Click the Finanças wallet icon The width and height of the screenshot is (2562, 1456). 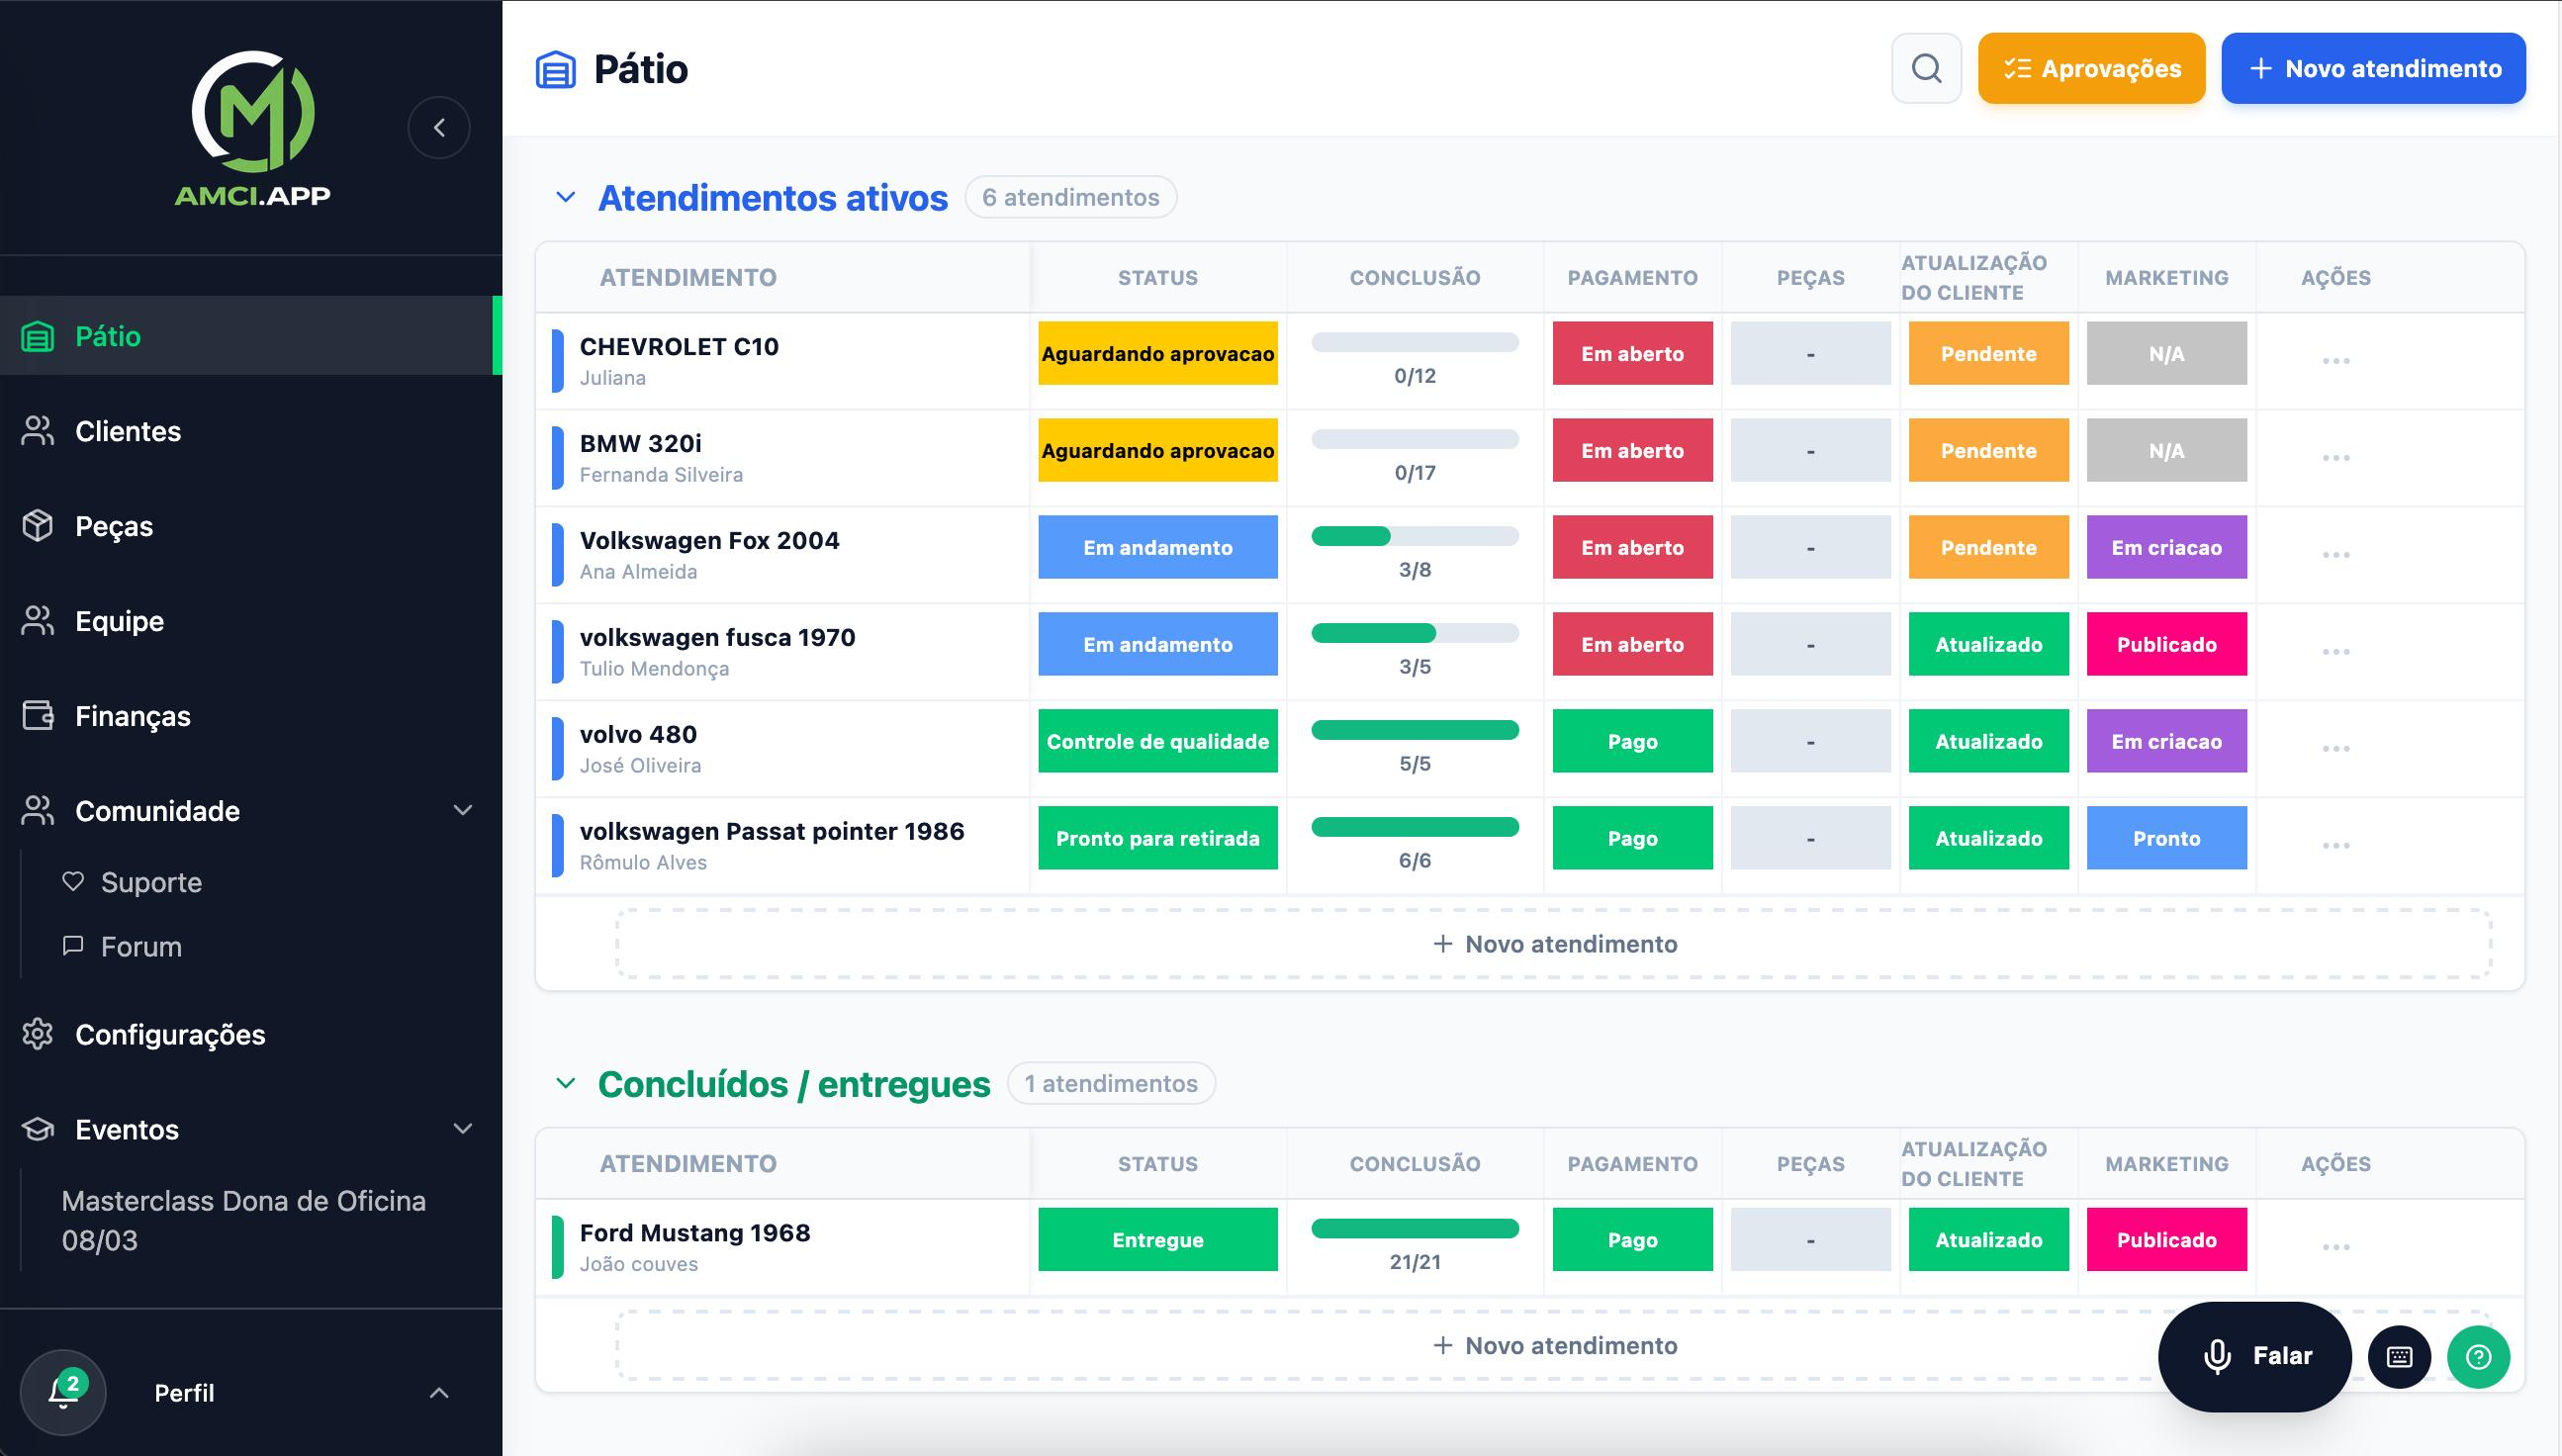coord(38,716)
